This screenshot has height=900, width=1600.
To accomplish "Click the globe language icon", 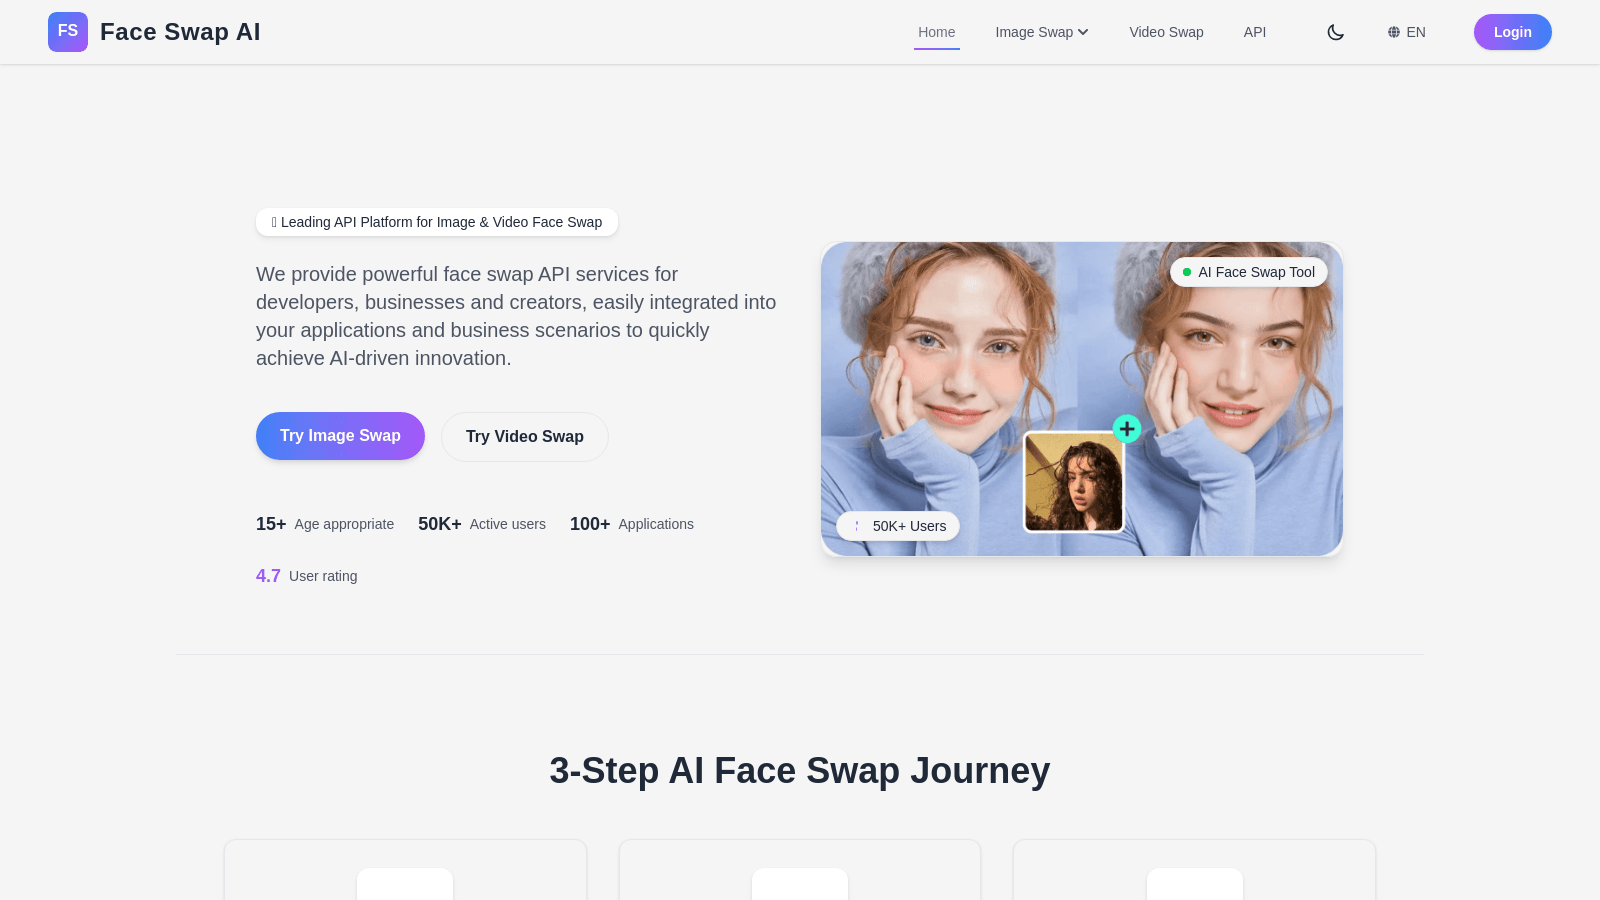I will point(1393,32).
